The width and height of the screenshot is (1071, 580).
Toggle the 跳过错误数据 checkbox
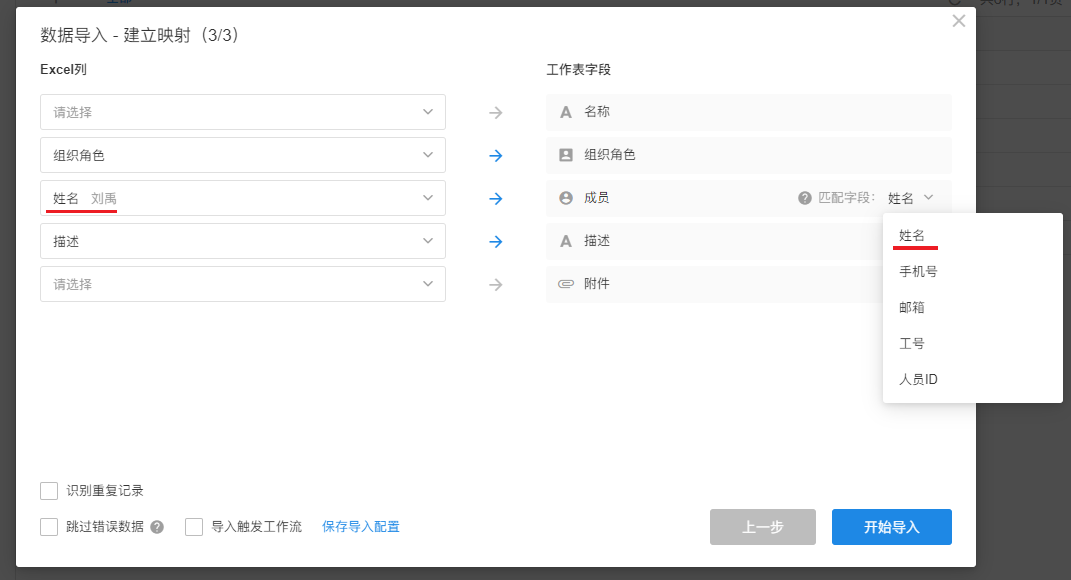pyautogui.click(x=49, y=527)
